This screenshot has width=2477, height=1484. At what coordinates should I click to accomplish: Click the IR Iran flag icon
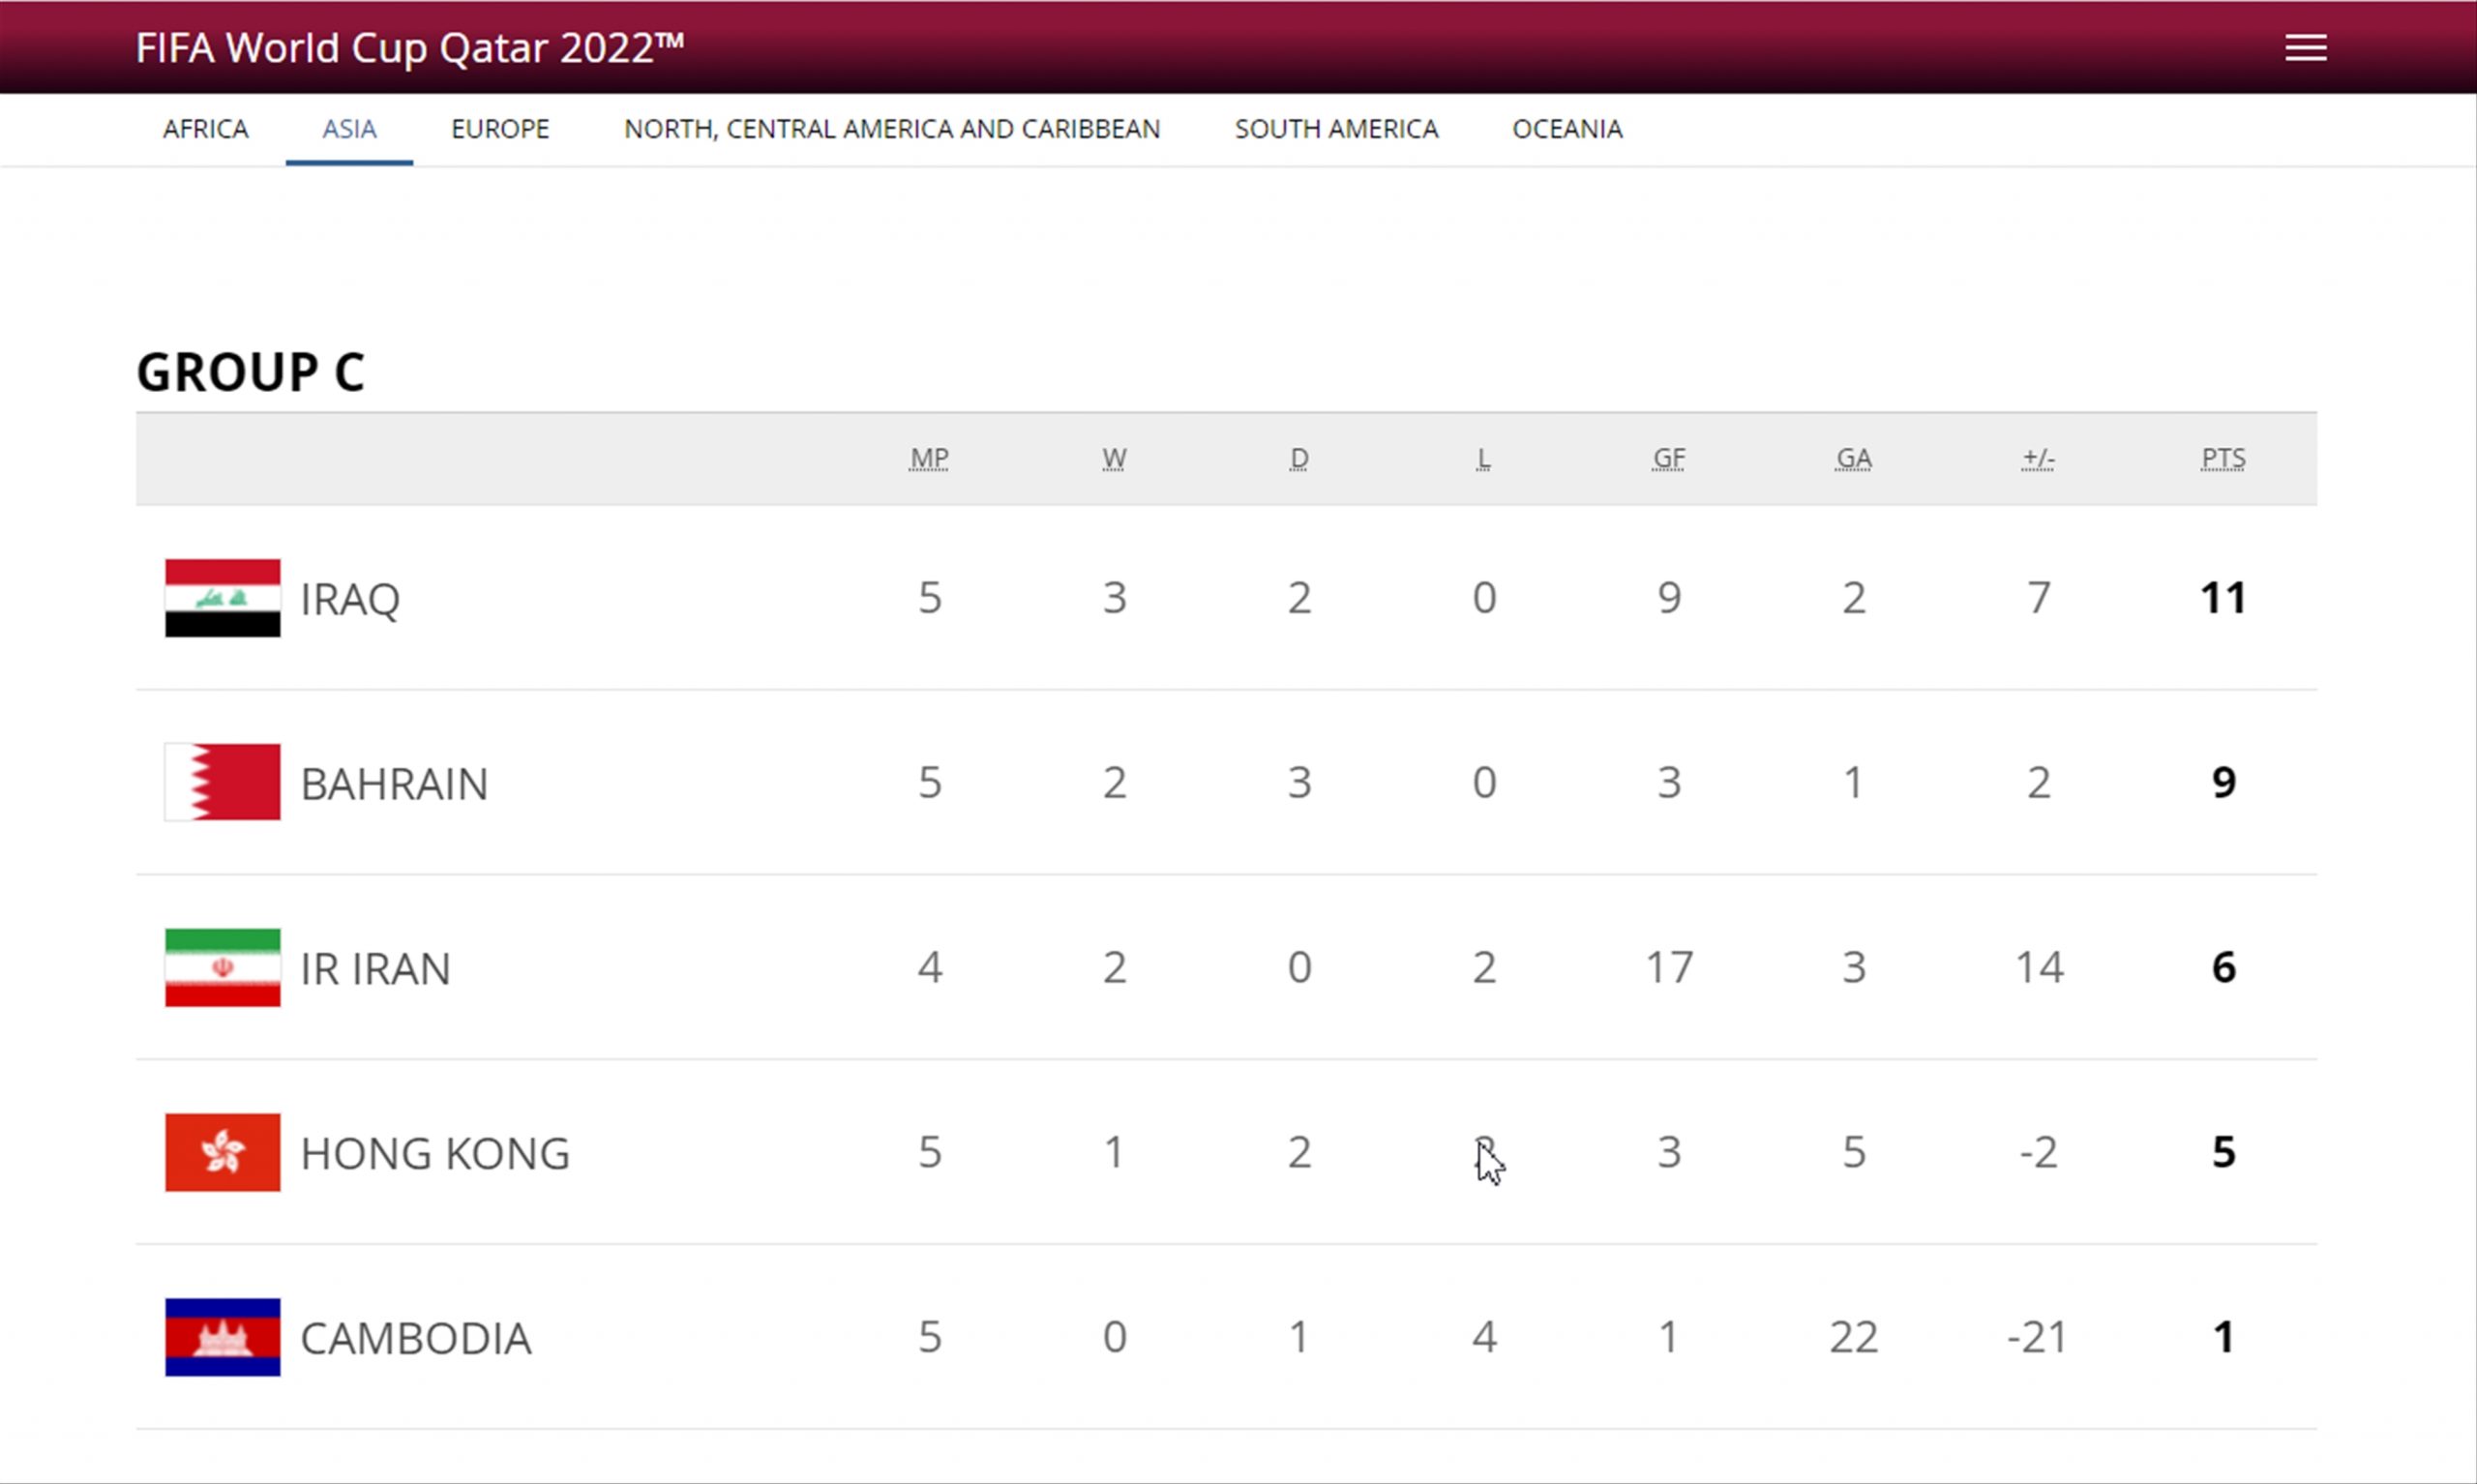click(x=222, y=967)
